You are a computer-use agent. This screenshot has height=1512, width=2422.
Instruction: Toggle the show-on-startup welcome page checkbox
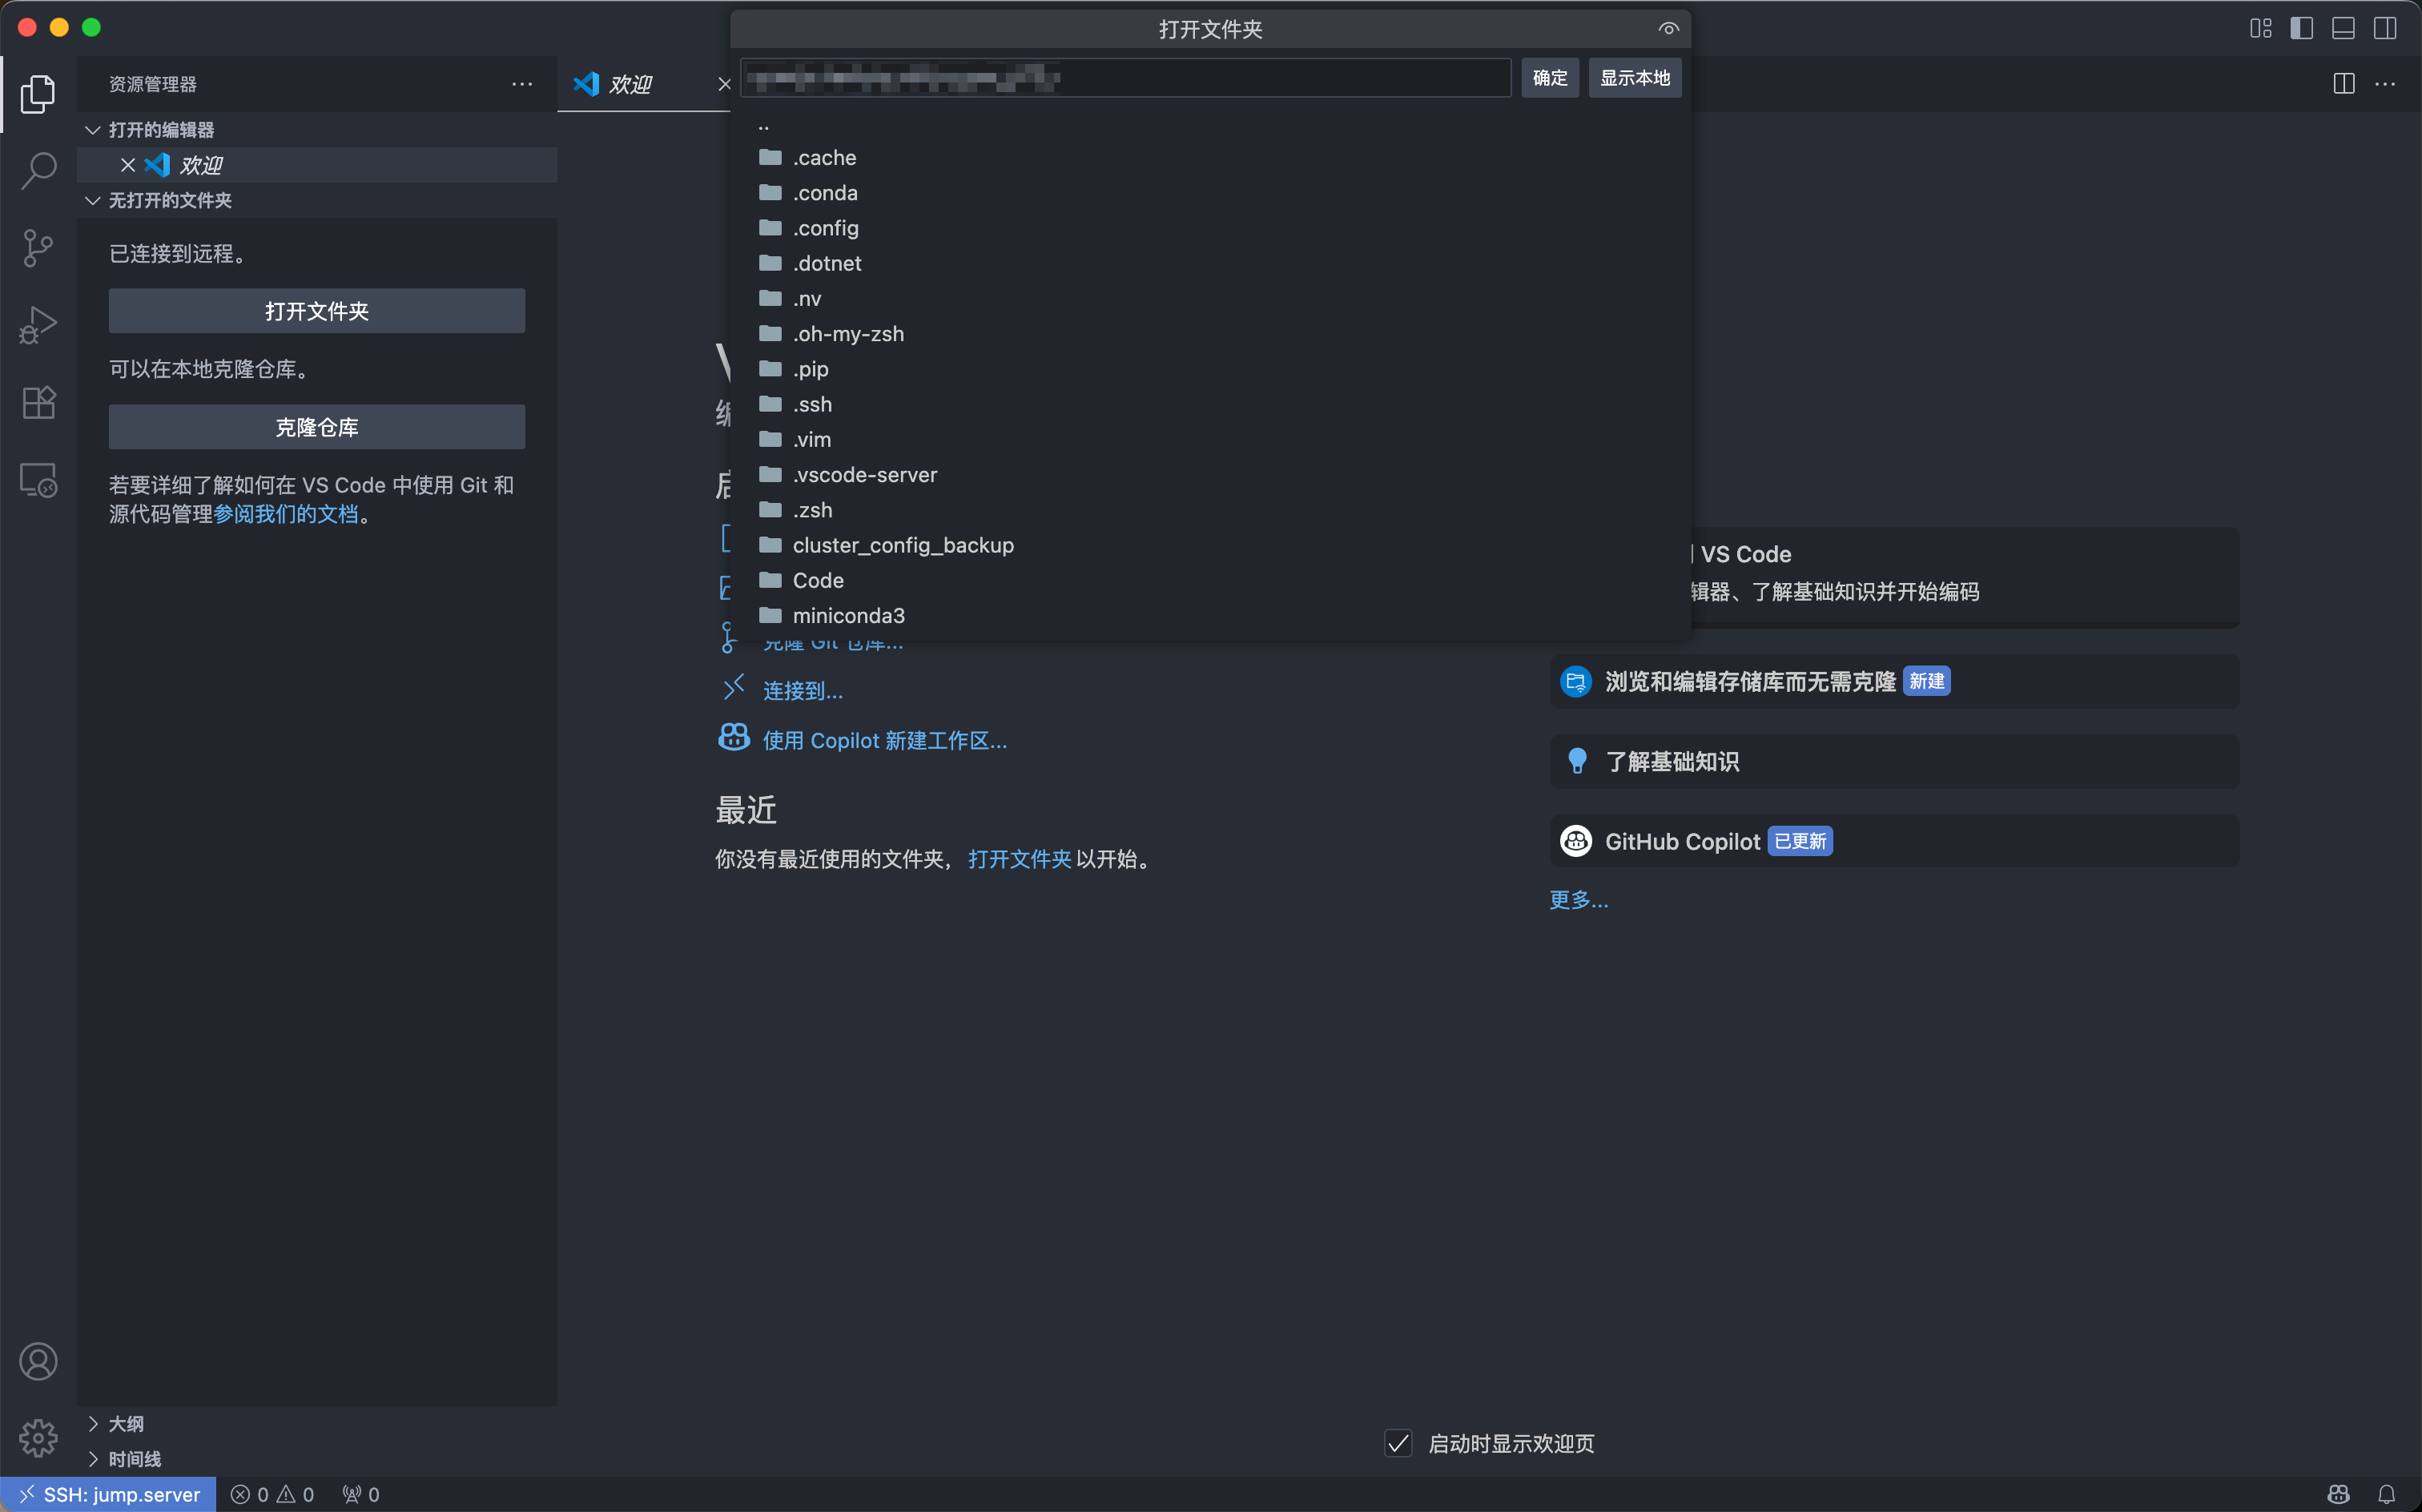point(1398,1443)
